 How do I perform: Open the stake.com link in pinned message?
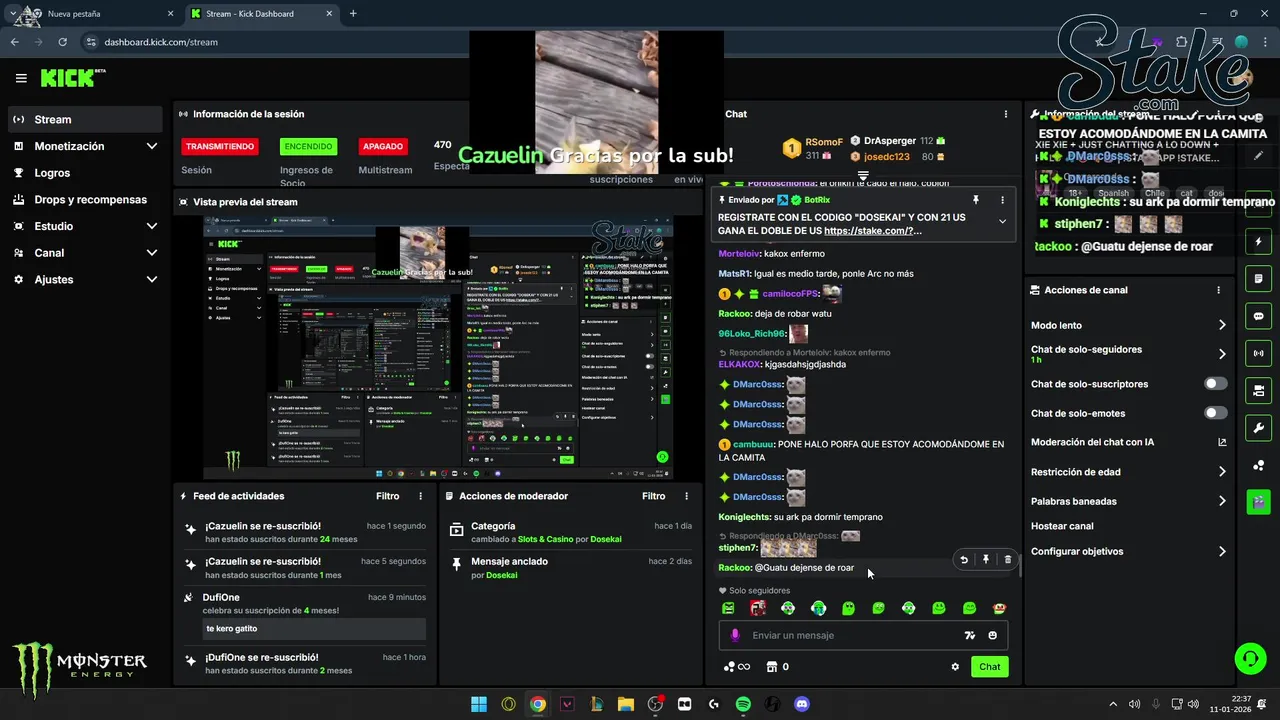tap(867, 231)
